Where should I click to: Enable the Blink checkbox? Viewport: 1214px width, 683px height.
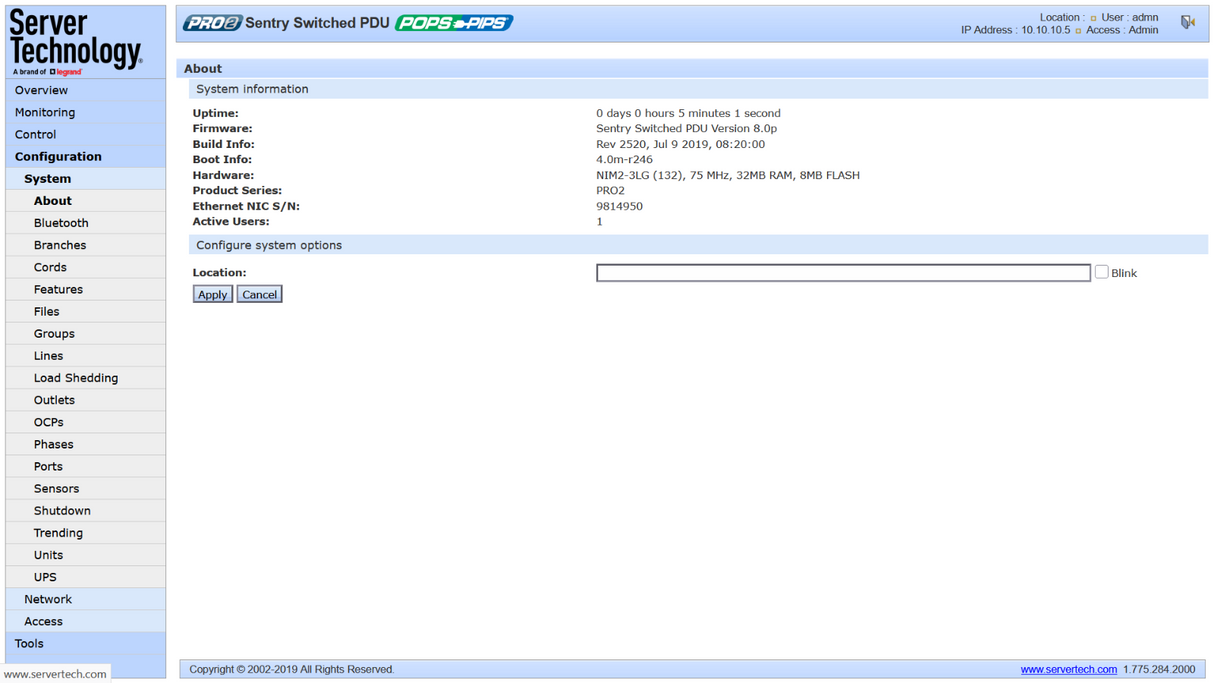[1101, 272]
